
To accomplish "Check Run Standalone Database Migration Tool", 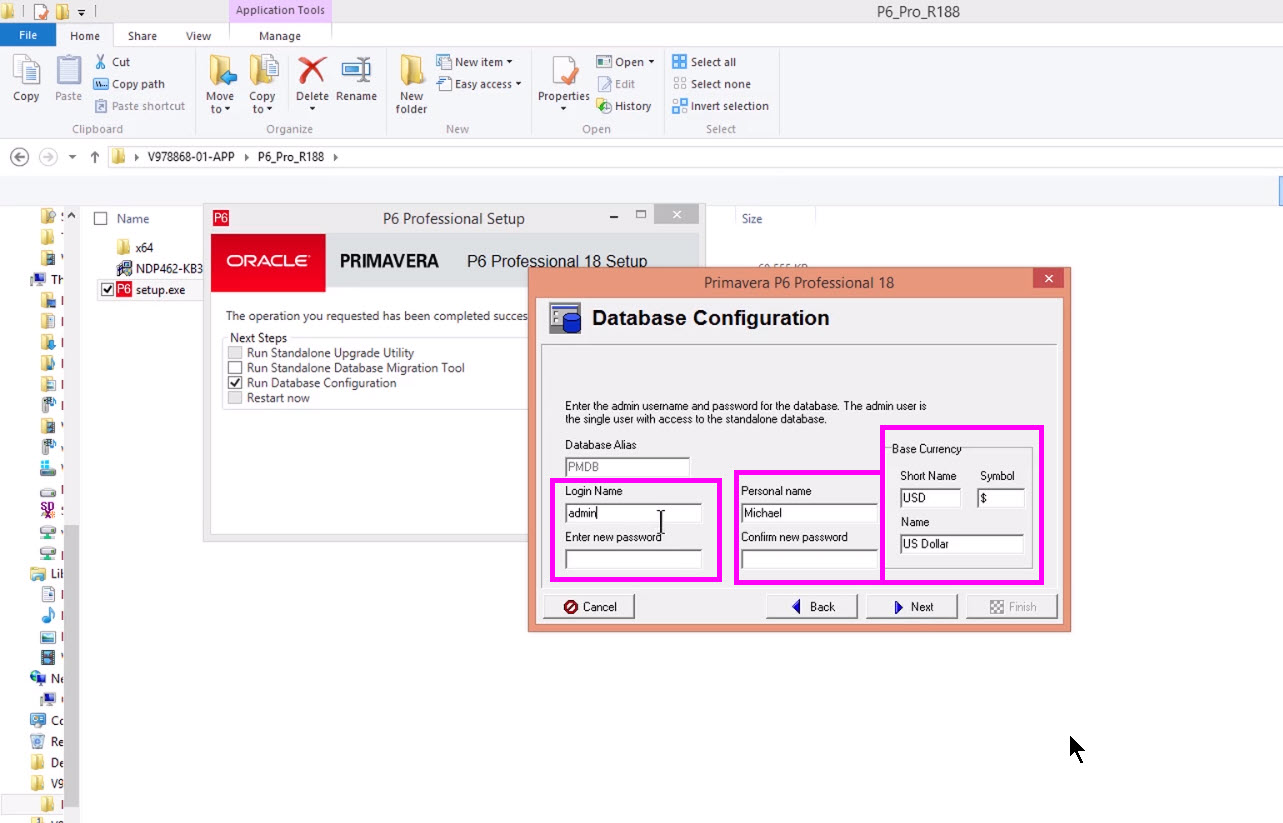I will pyautogui.click(x=235, y=368).
